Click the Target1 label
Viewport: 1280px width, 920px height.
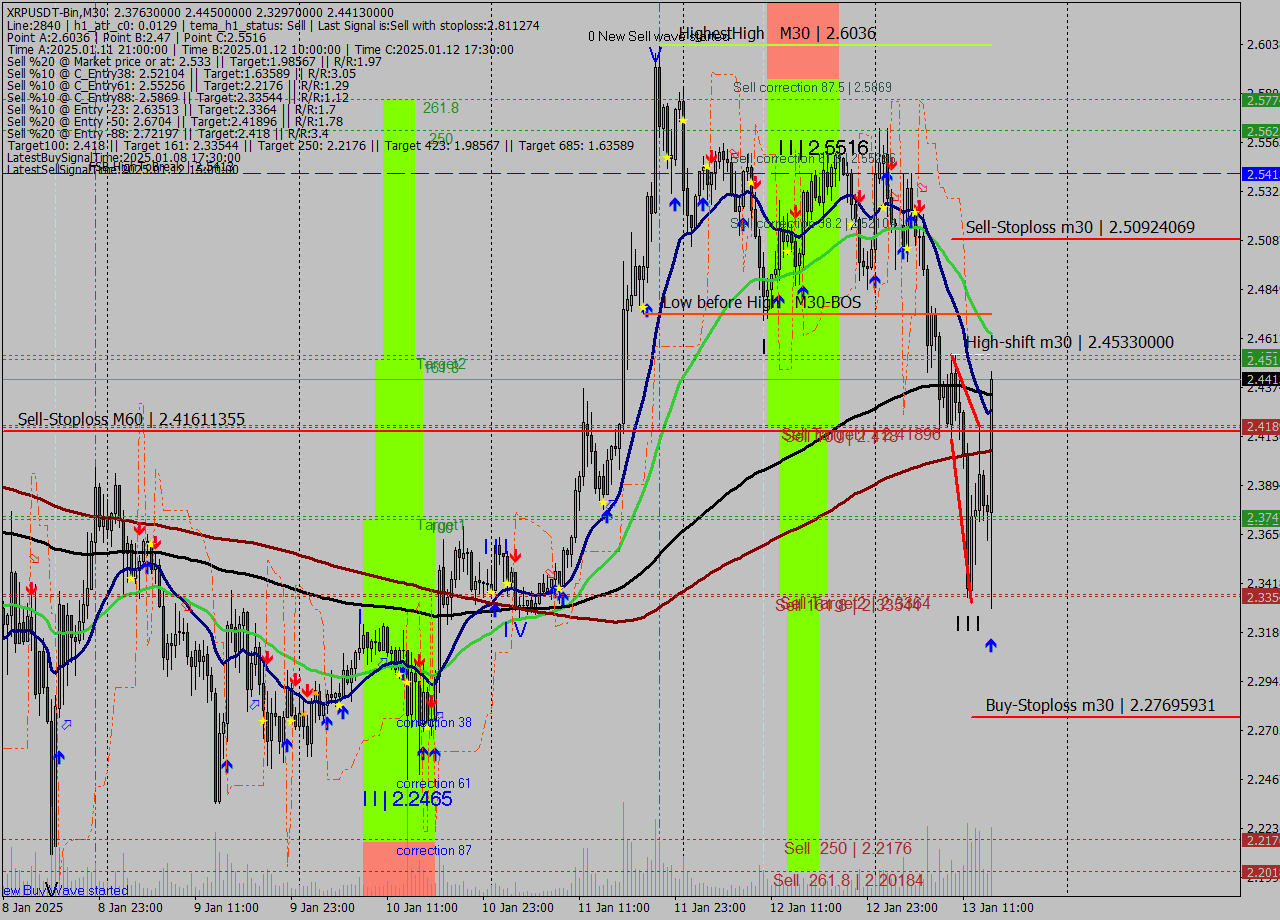(441, 525)
